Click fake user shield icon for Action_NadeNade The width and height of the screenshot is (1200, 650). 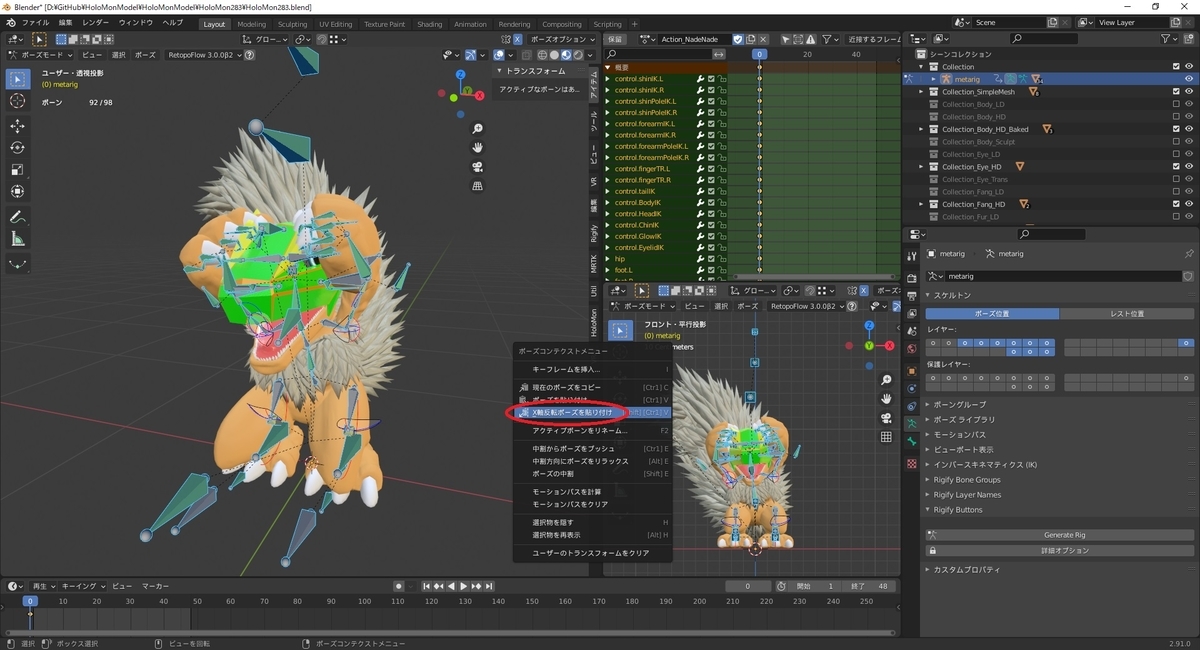pos(738,39)
